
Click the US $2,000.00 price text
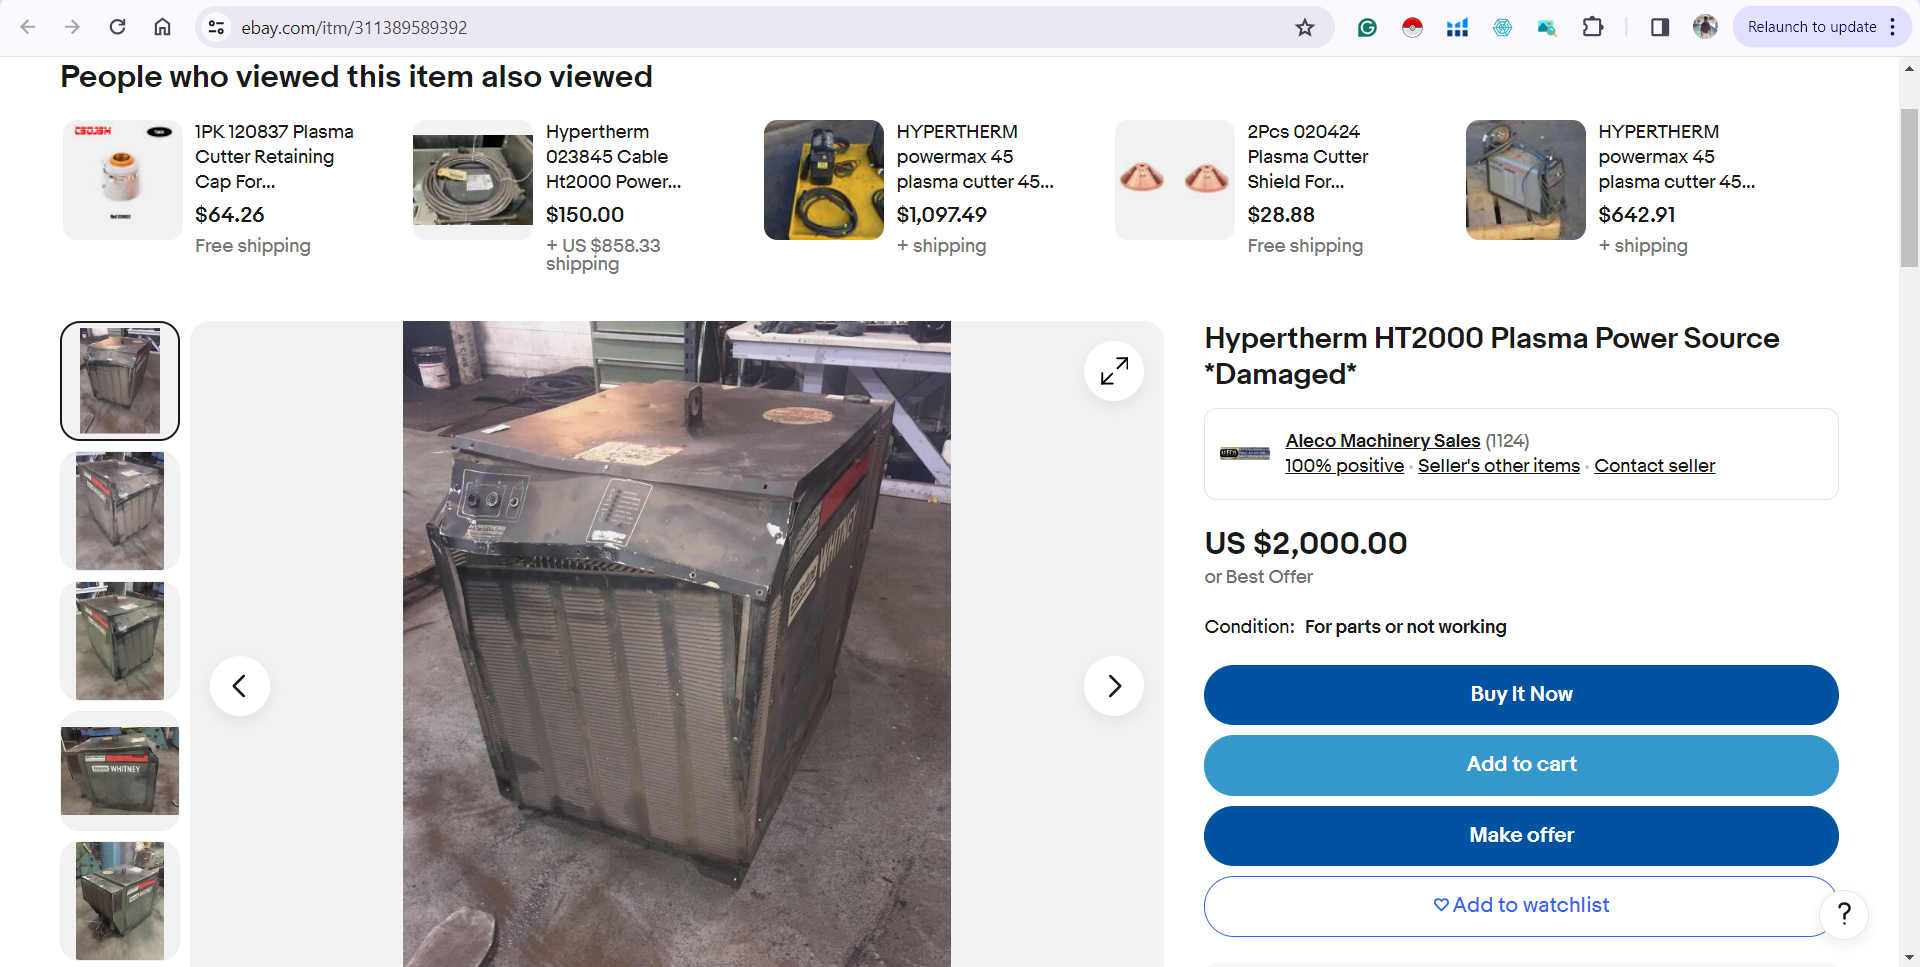coord(1305,543)
